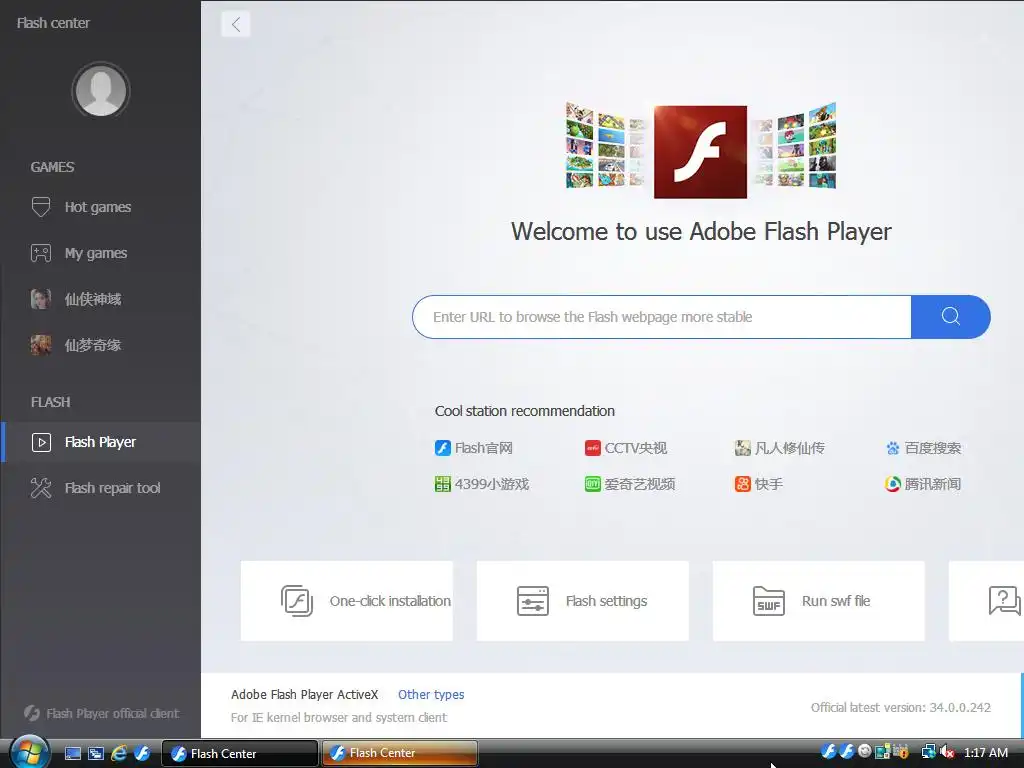The width and height of the screenshot is (1024, 768).
Task: Open Flash repair tool in the sidebar
Action: (101, 488)
